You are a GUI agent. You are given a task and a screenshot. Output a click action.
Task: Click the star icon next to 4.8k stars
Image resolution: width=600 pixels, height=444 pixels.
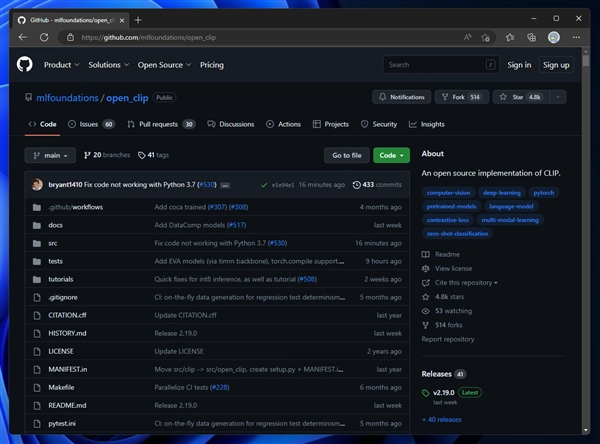(426, 297)
